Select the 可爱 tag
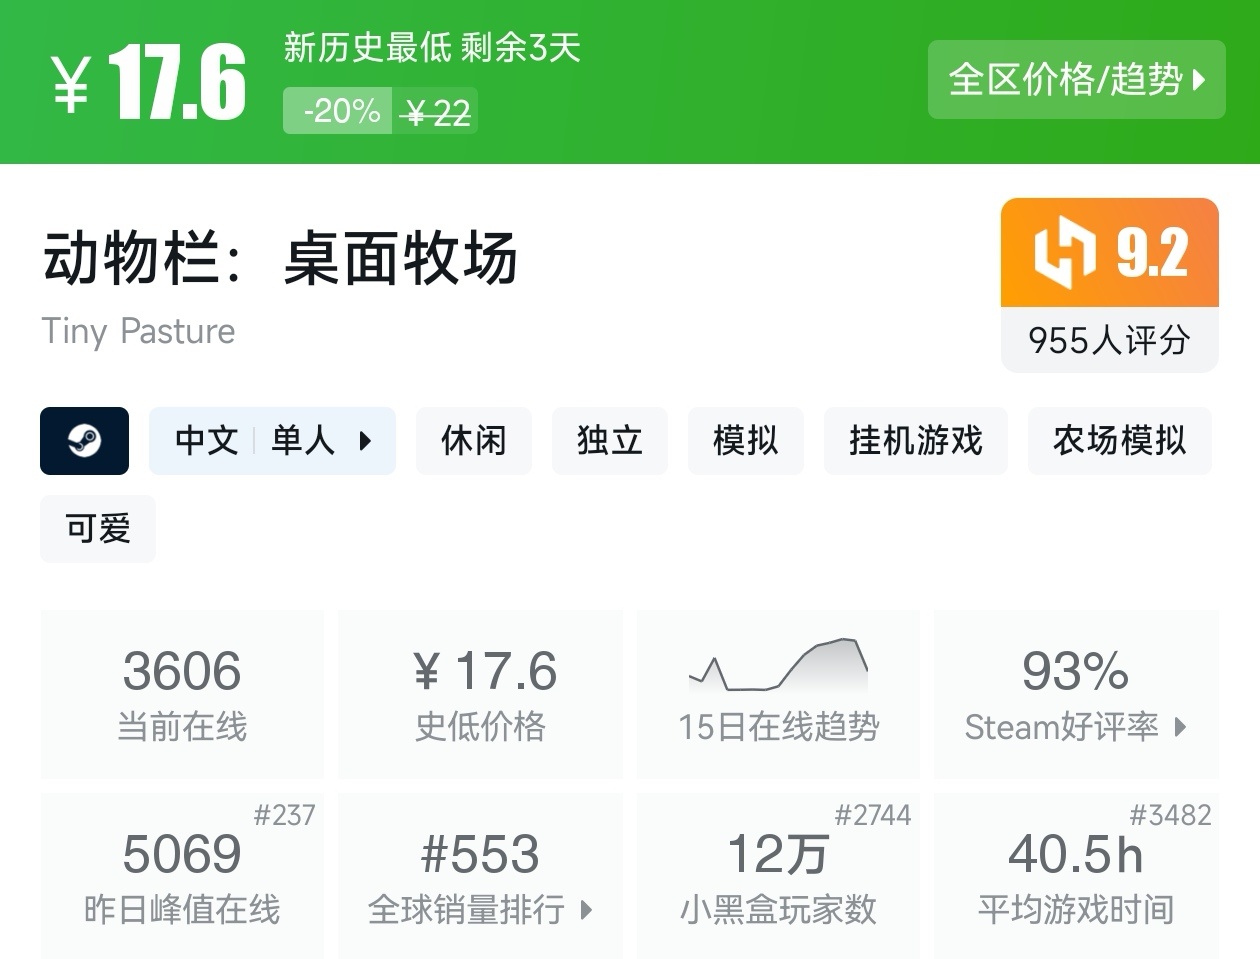Screen dimensions: 1260x959 pos(98,528)
